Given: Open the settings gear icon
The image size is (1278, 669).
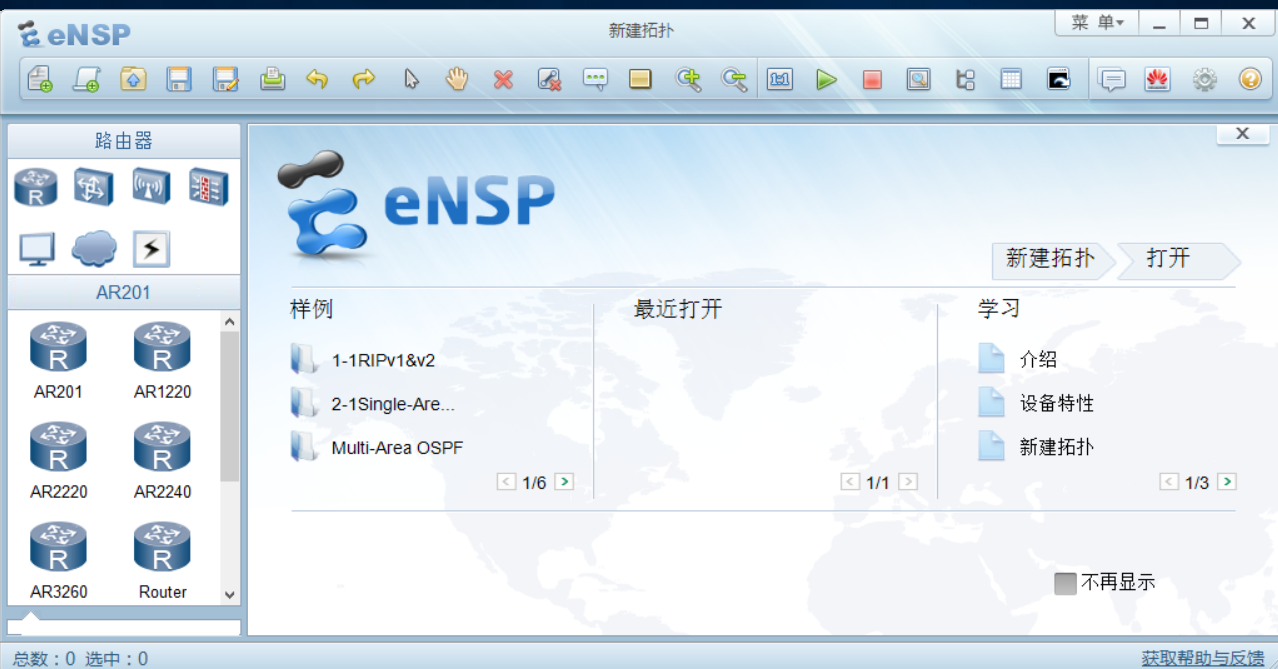Looking at the screenshot, I should tap(1204, 79).
